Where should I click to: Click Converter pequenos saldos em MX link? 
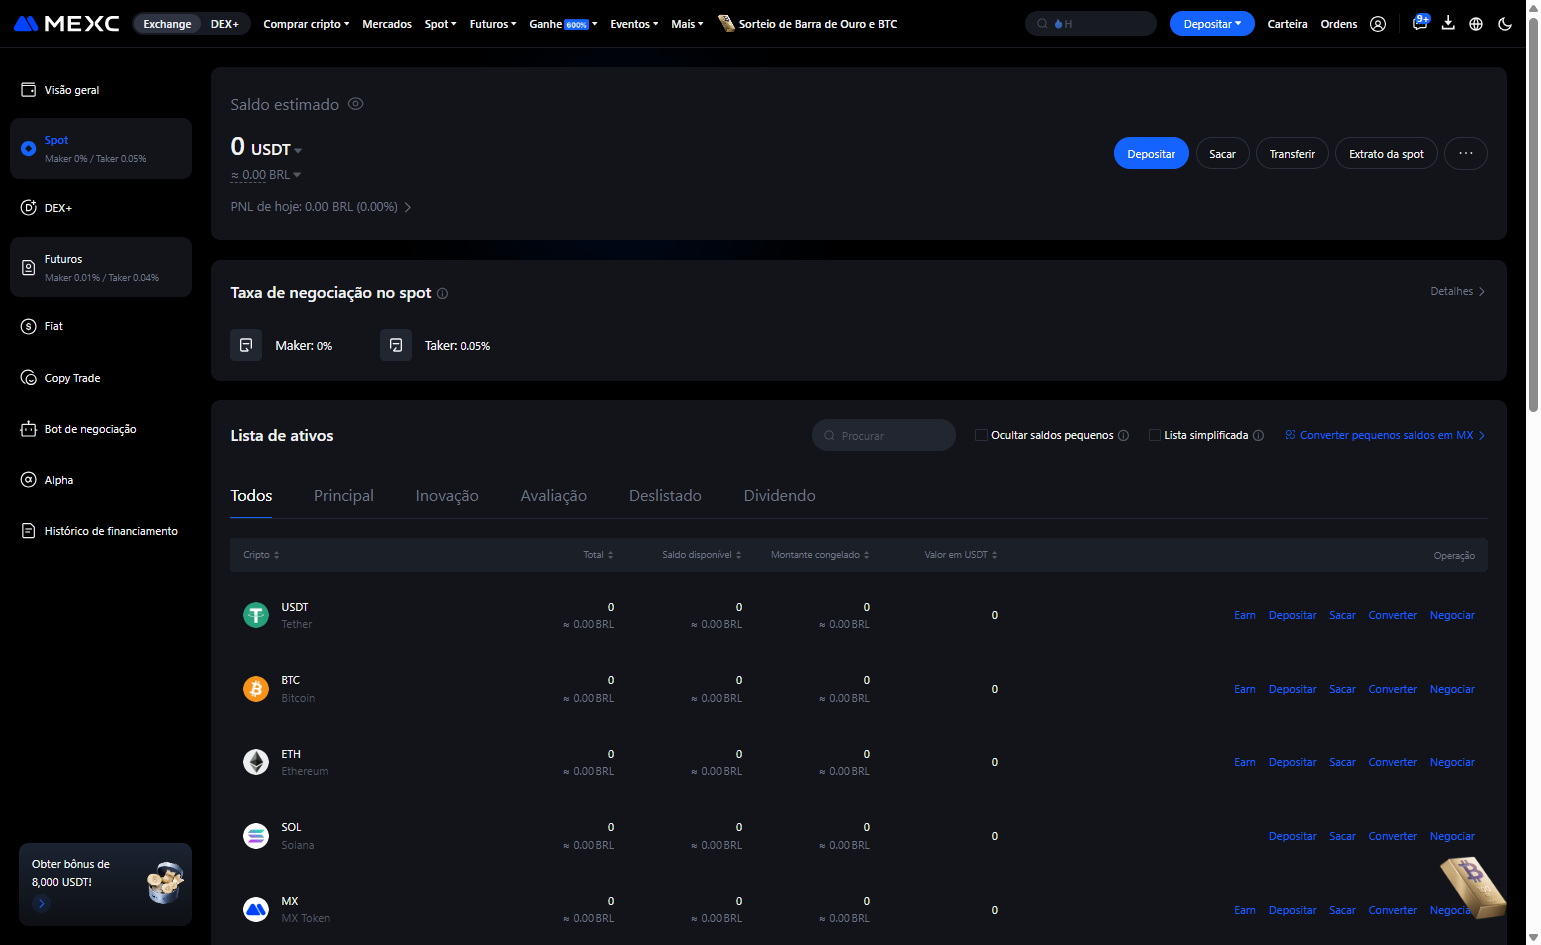point(1385,436)
